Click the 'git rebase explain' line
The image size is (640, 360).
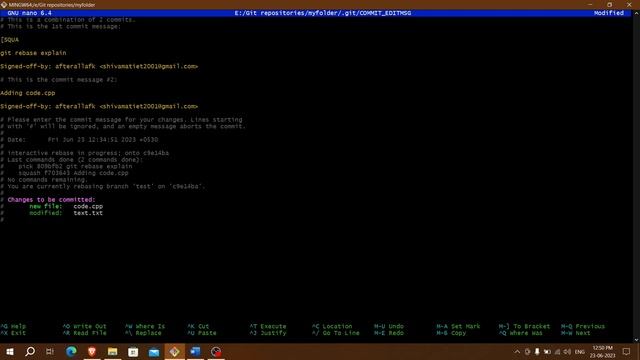pyautogui.click(x=33, y=53)
